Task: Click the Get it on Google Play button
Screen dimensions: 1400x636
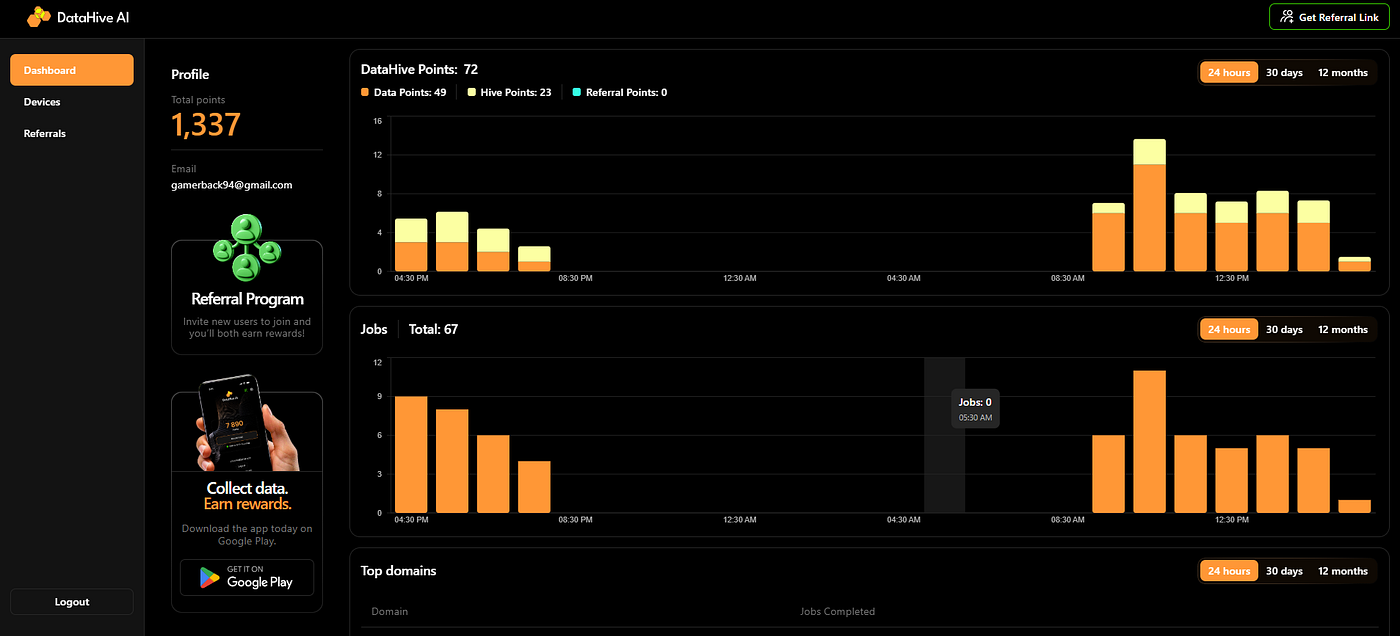Action: point(247,577)
